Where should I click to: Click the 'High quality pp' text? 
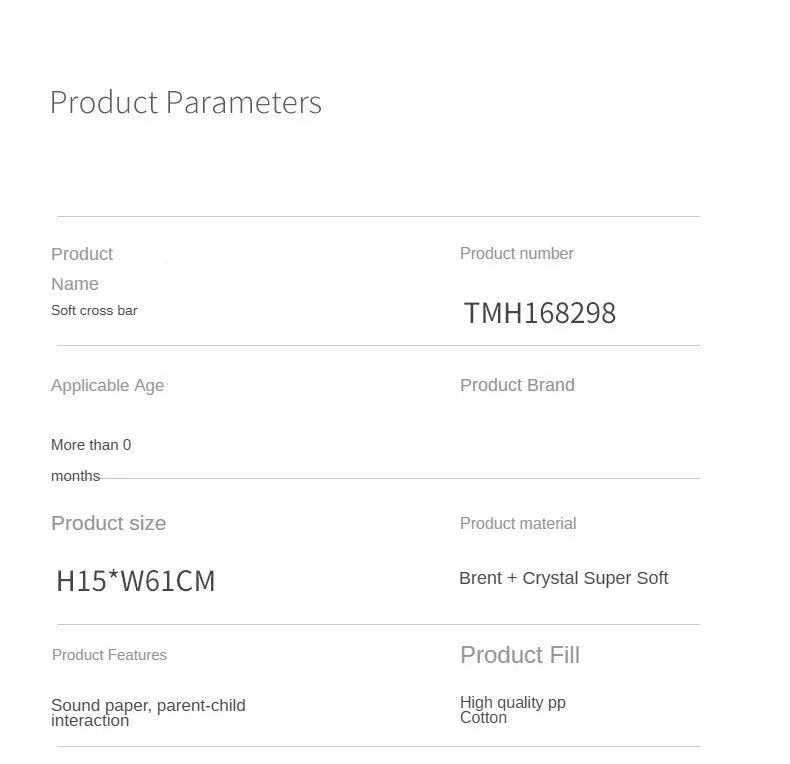pyautogui.click(x=512, y=702)
